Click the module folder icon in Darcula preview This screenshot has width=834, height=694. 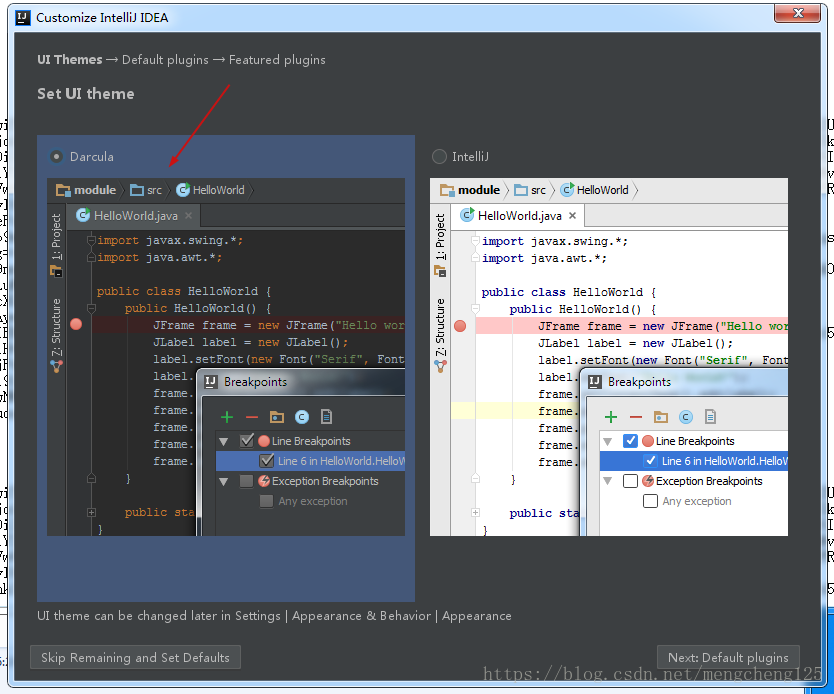point(63,190)
